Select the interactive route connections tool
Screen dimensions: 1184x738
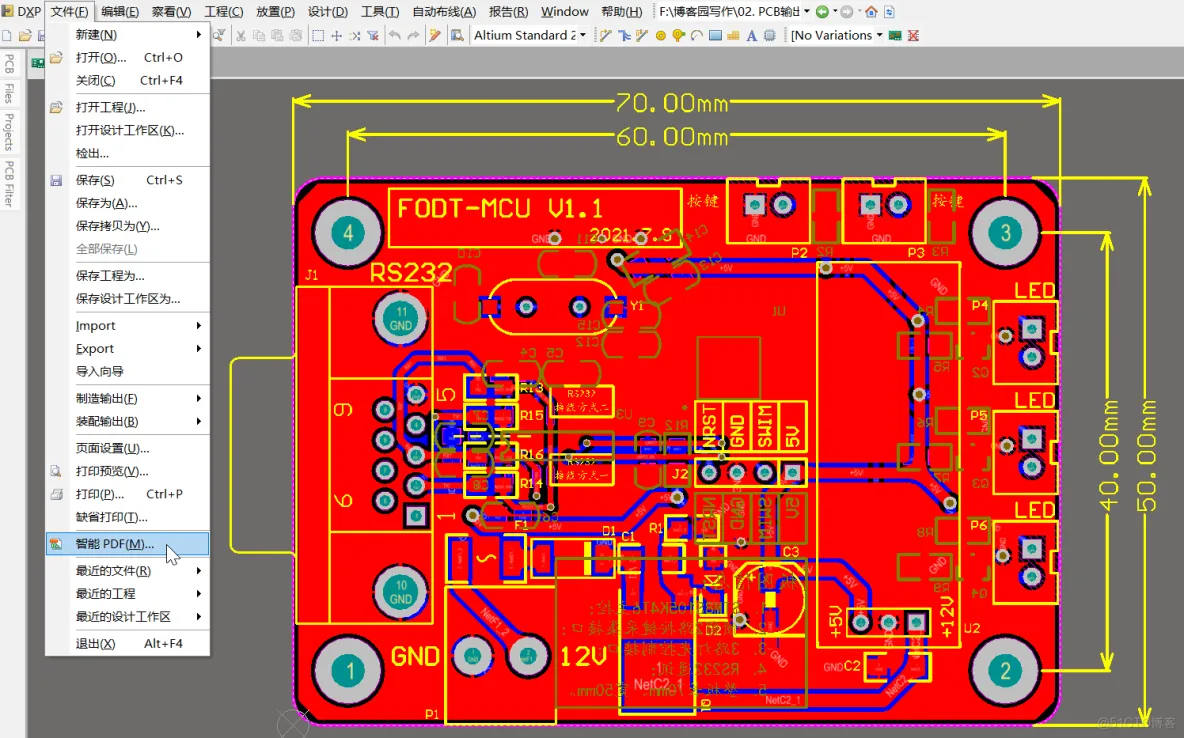click(x=606, y=36)
